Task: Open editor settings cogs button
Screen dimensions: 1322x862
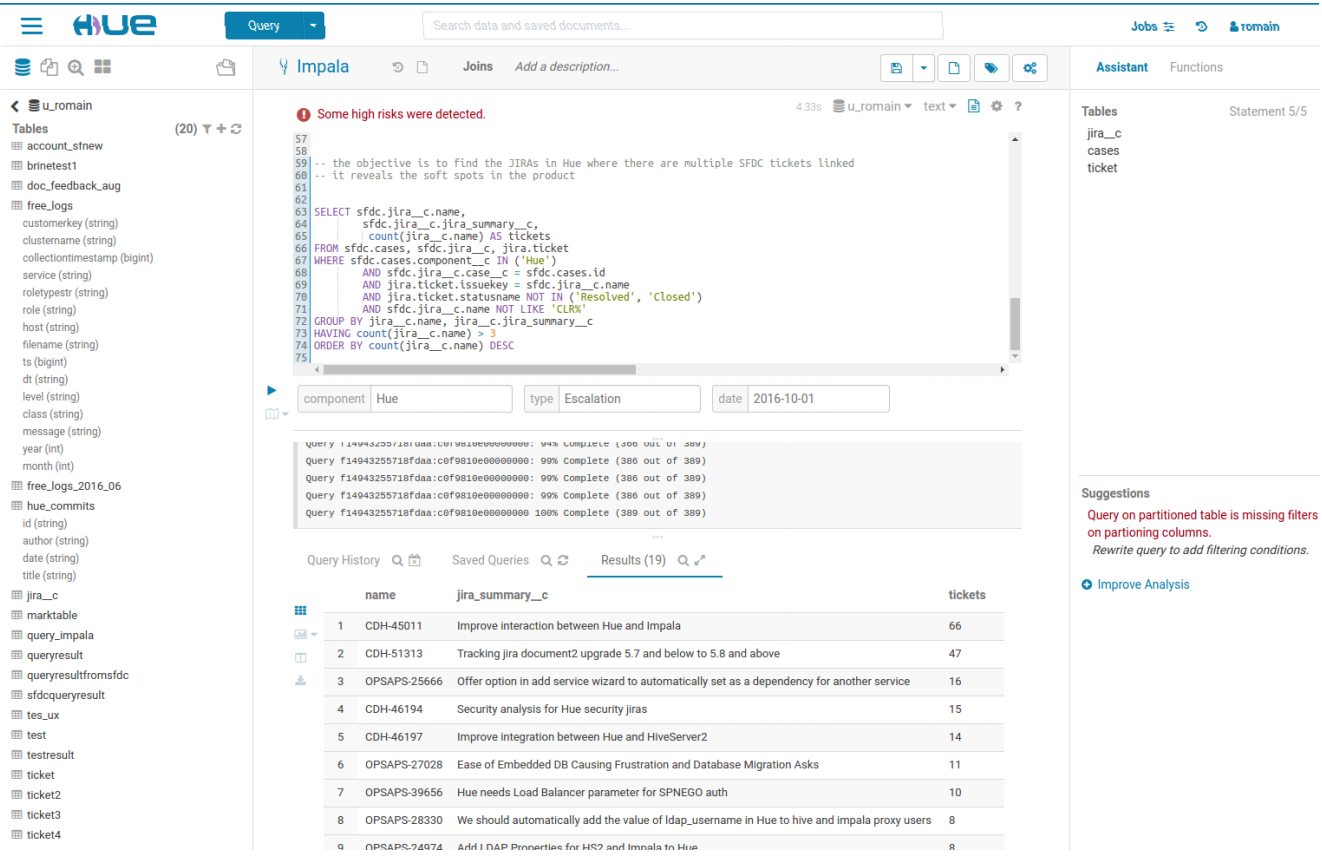Action: pyautogui.click(x=1030, y=68)
